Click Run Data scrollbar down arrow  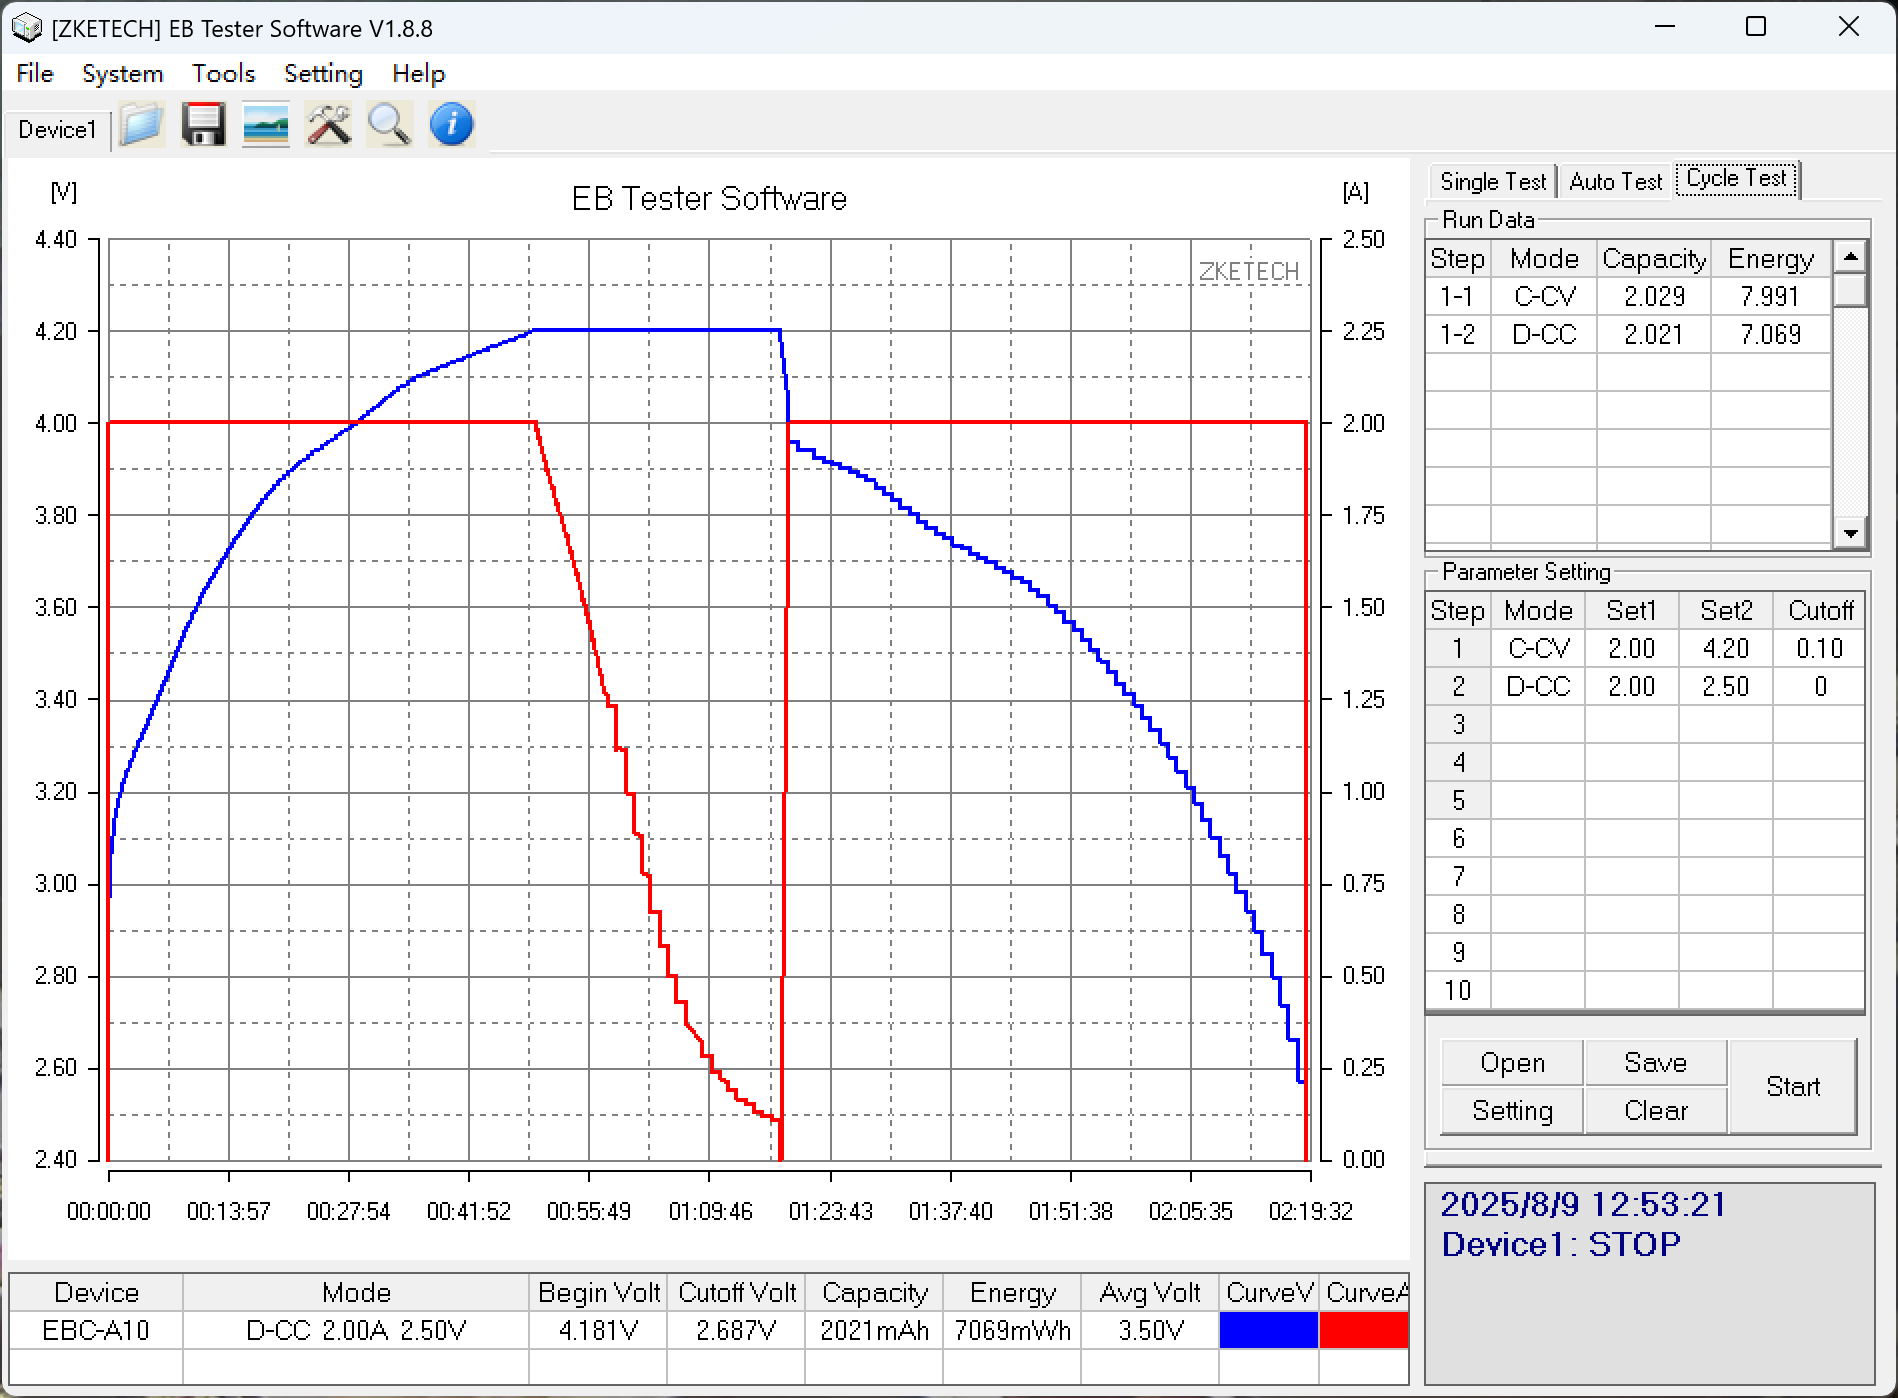pos(1851,533)
